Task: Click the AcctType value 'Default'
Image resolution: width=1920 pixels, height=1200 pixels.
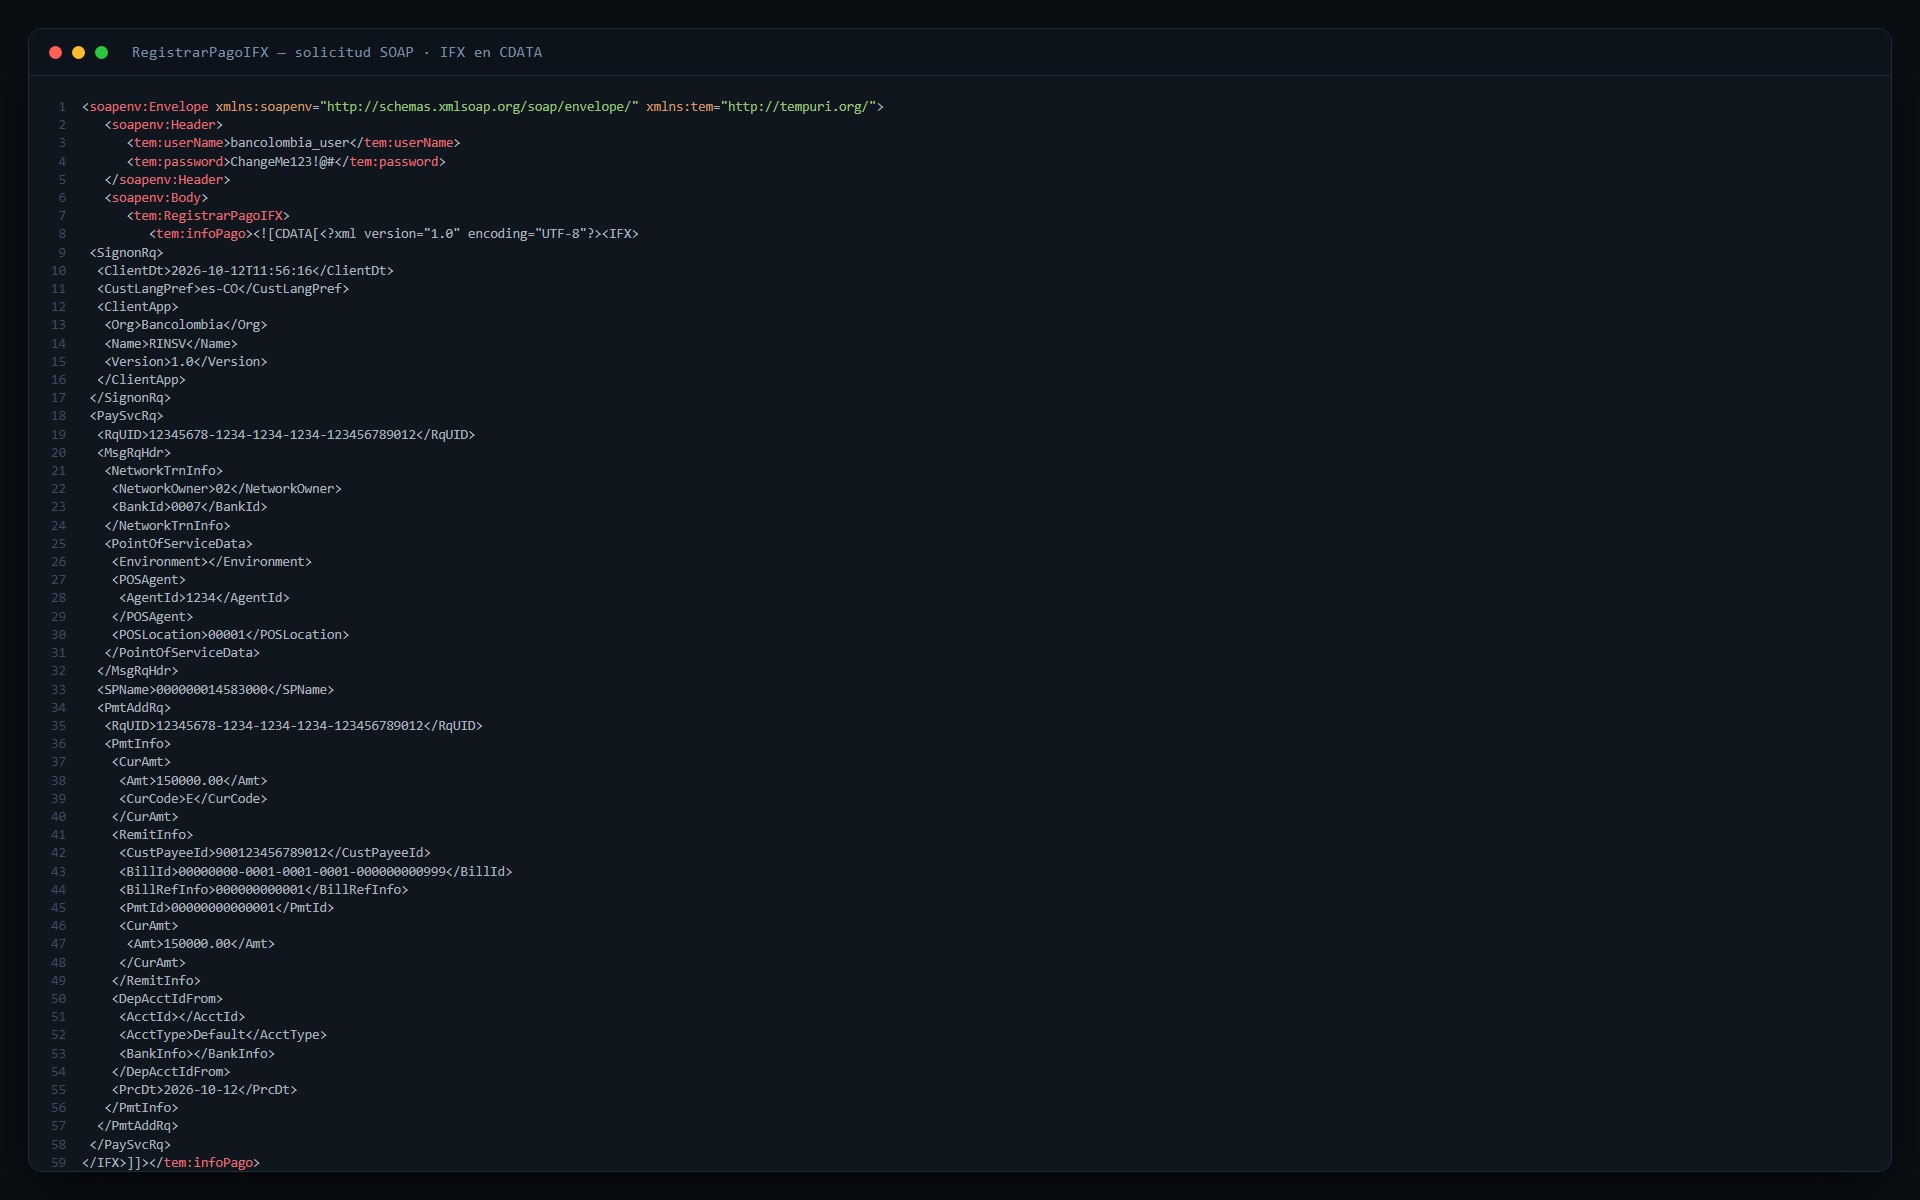Action: (219, 1035)
